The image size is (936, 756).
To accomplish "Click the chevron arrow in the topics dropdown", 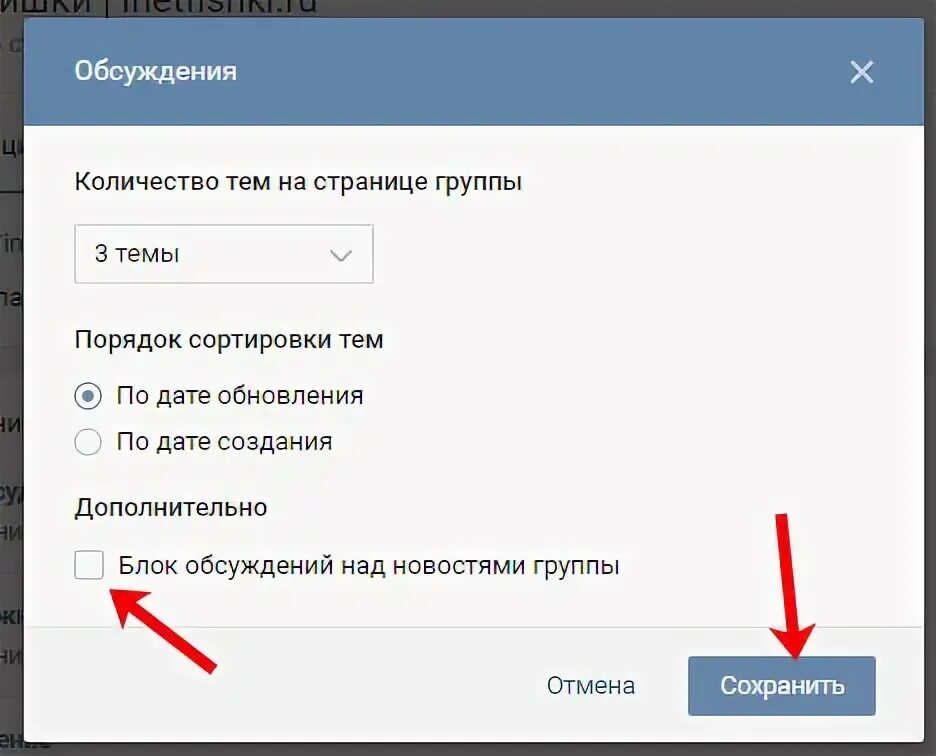I will pyautogui.click(x=340, y=256).
